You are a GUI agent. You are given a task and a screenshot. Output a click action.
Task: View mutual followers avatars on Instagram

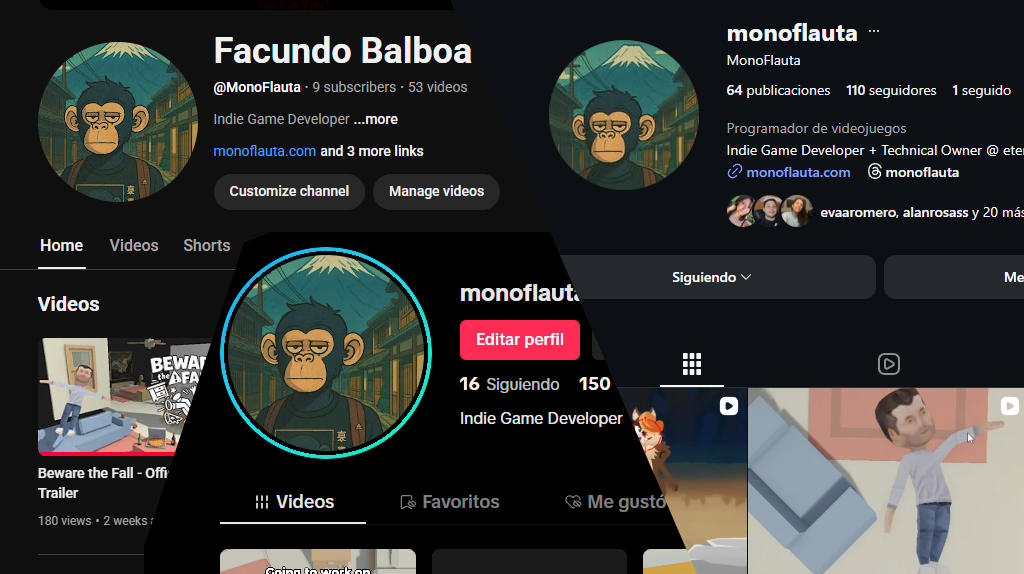pyautogui.click(x=769, y=211)
